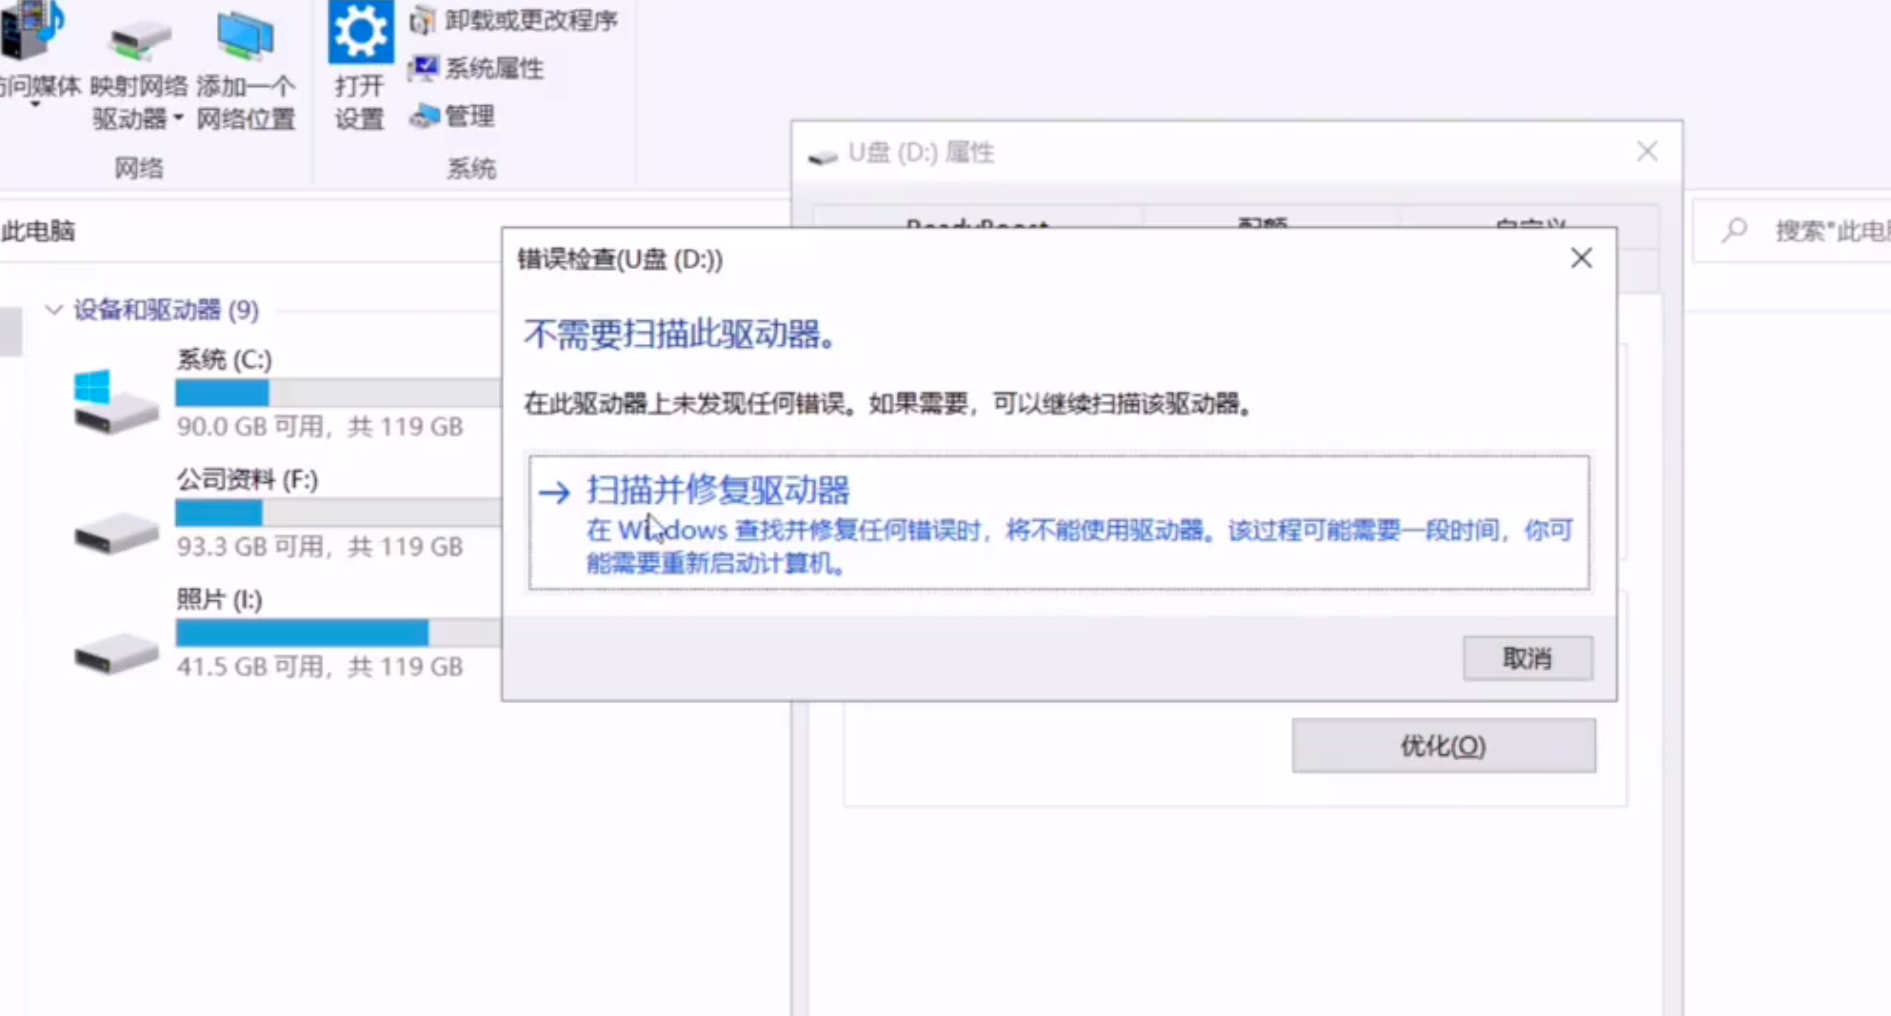Click the 此电脑 address bar text
The width and height of the screenshot is (1891, 1016).
38,231
